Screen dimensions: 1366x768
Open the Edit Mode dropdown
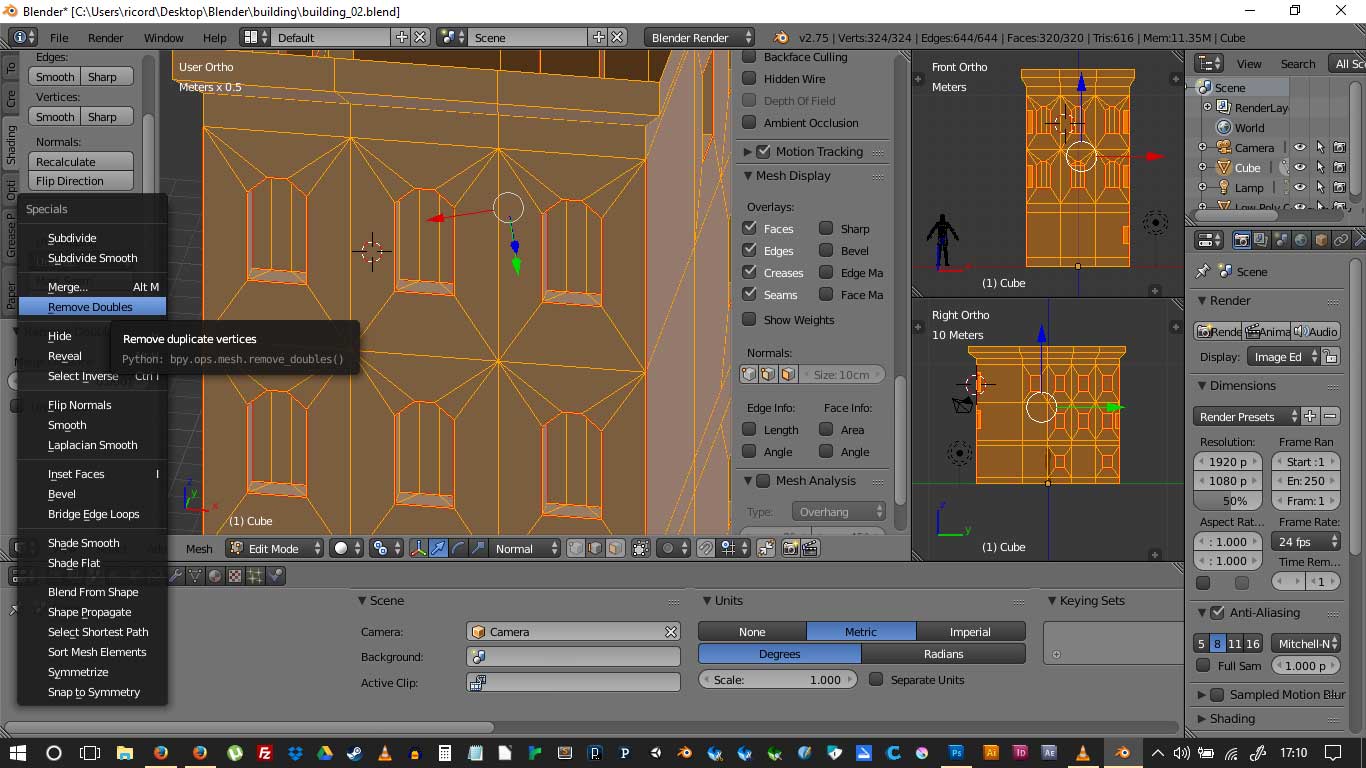coord(275,548)
